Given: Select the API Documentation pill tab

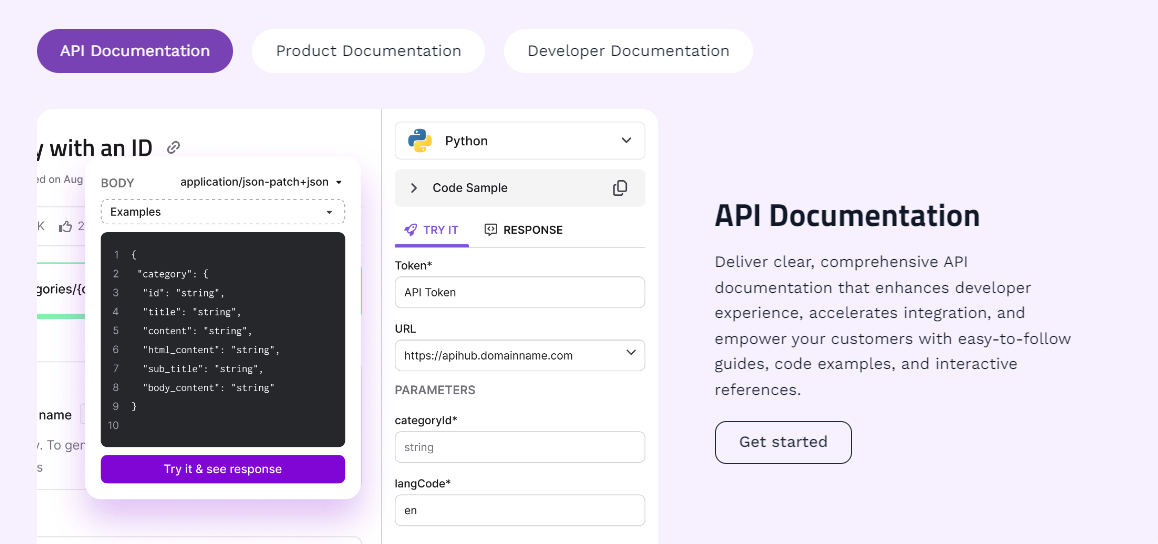Looking at the screenshot, I should [135, 51].
